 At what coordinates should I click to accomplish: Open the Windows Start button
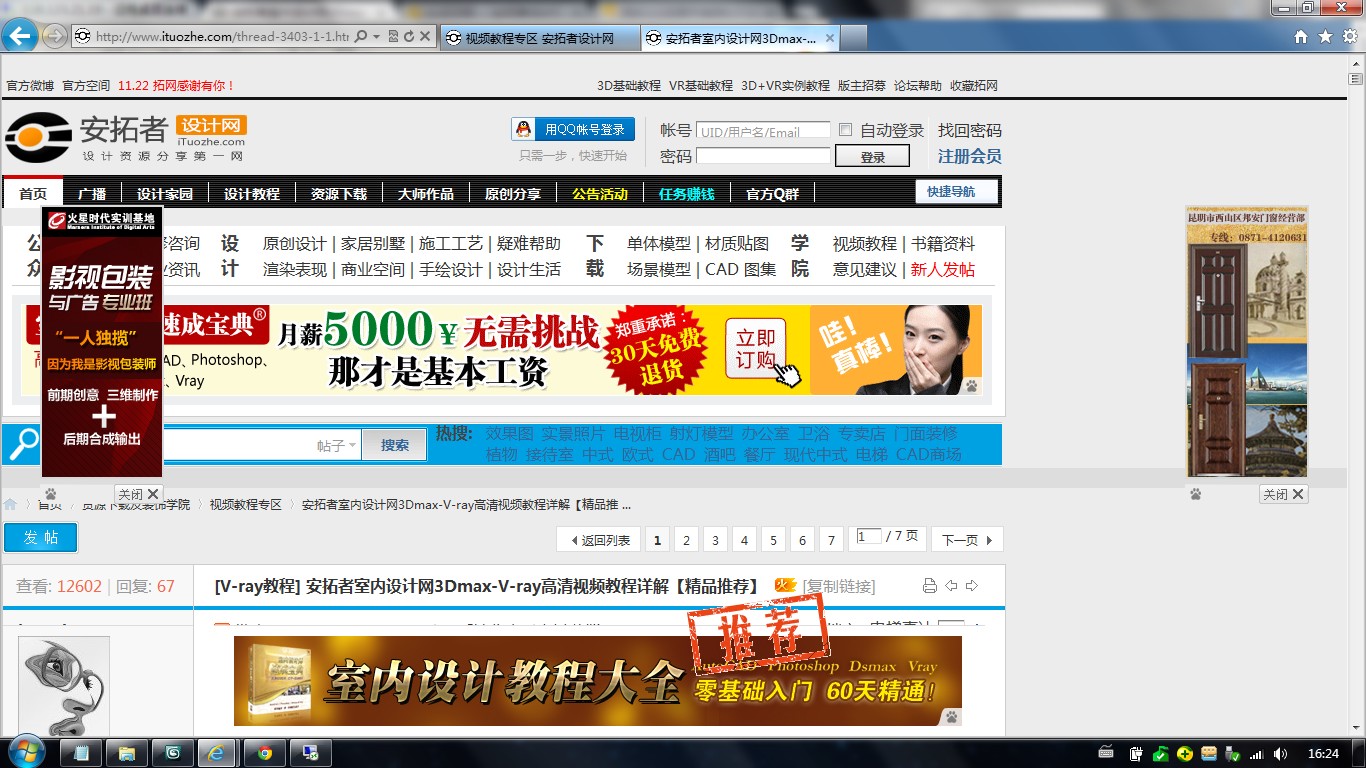pos(25,752)
